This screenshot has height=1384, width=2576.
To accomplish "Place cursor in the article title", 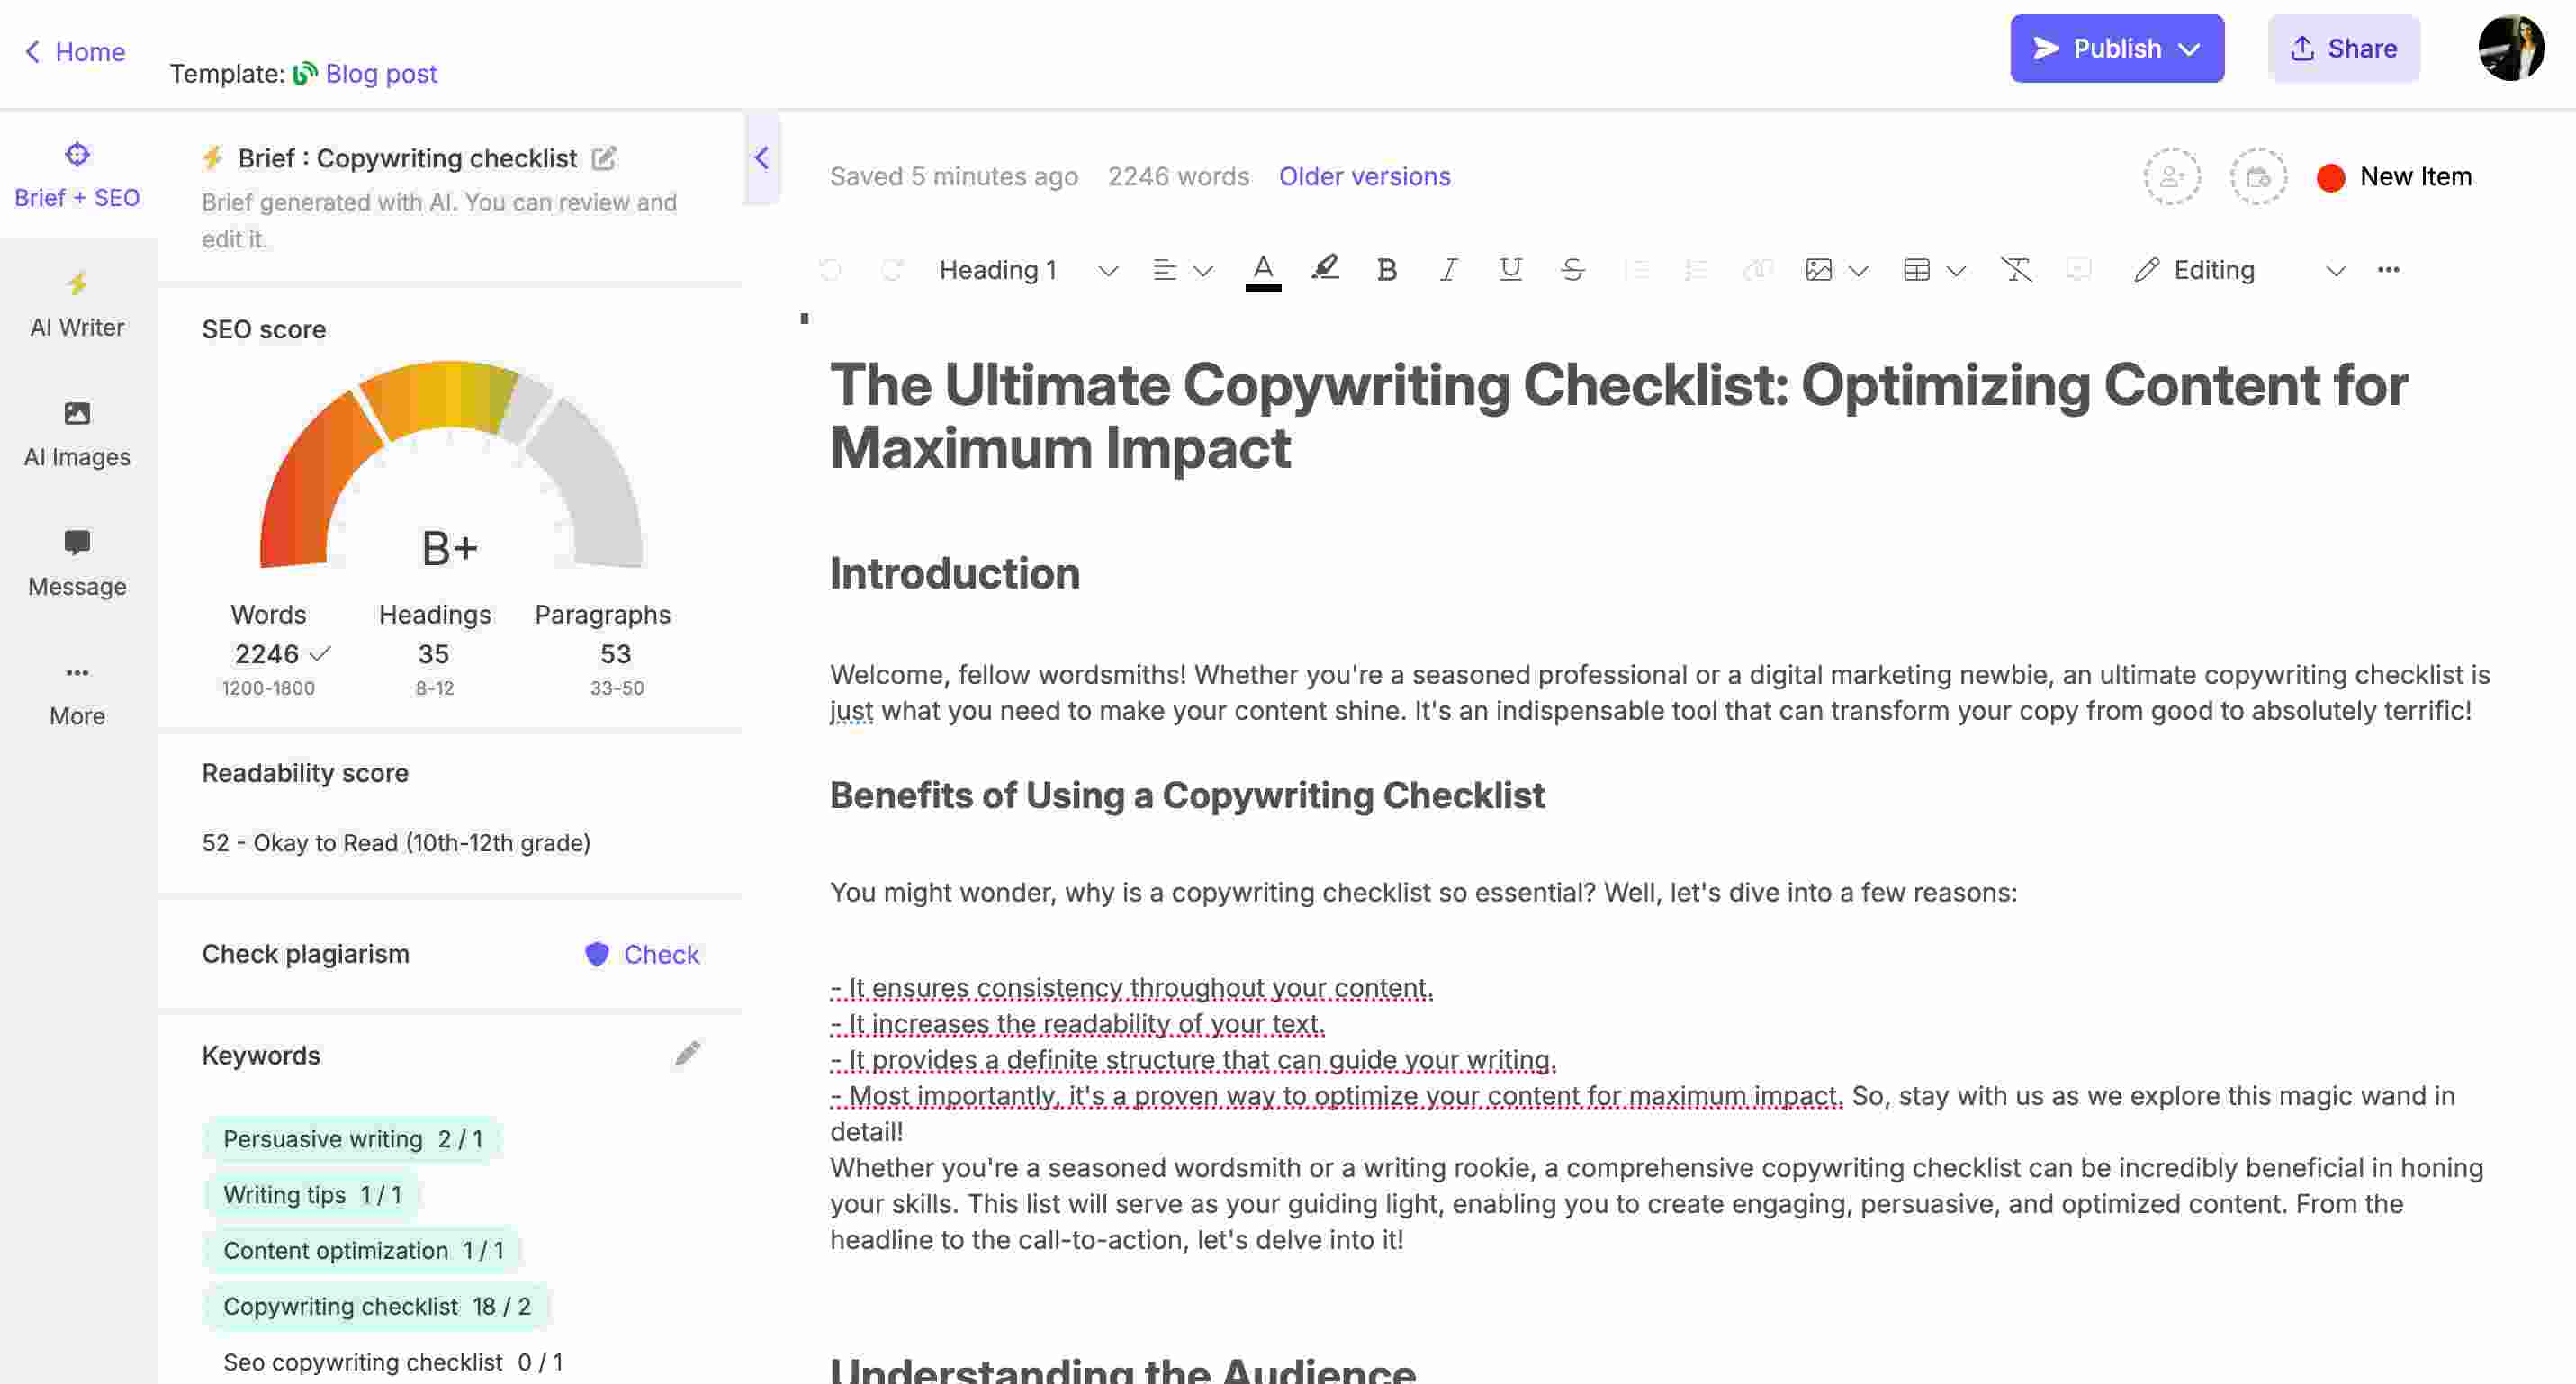I will click(1618, 415).
